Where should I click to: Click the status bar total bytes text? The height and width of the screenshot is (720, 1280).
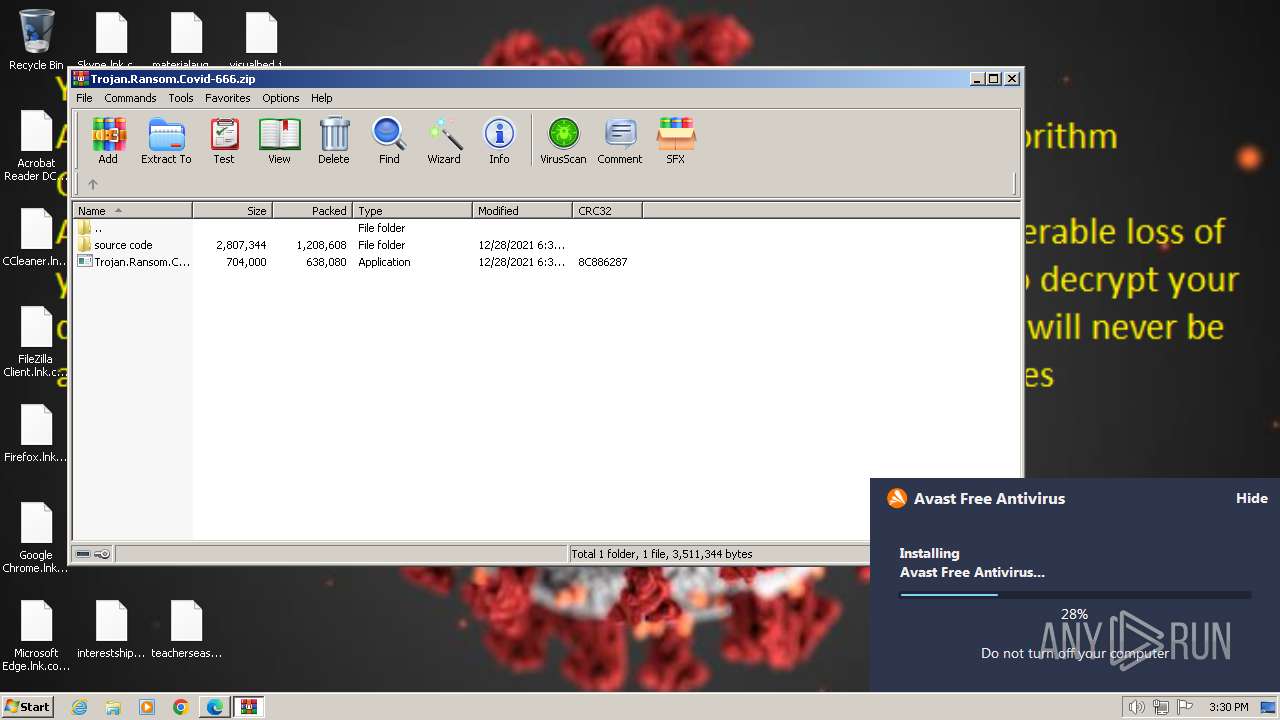click(x=661, y=554)
